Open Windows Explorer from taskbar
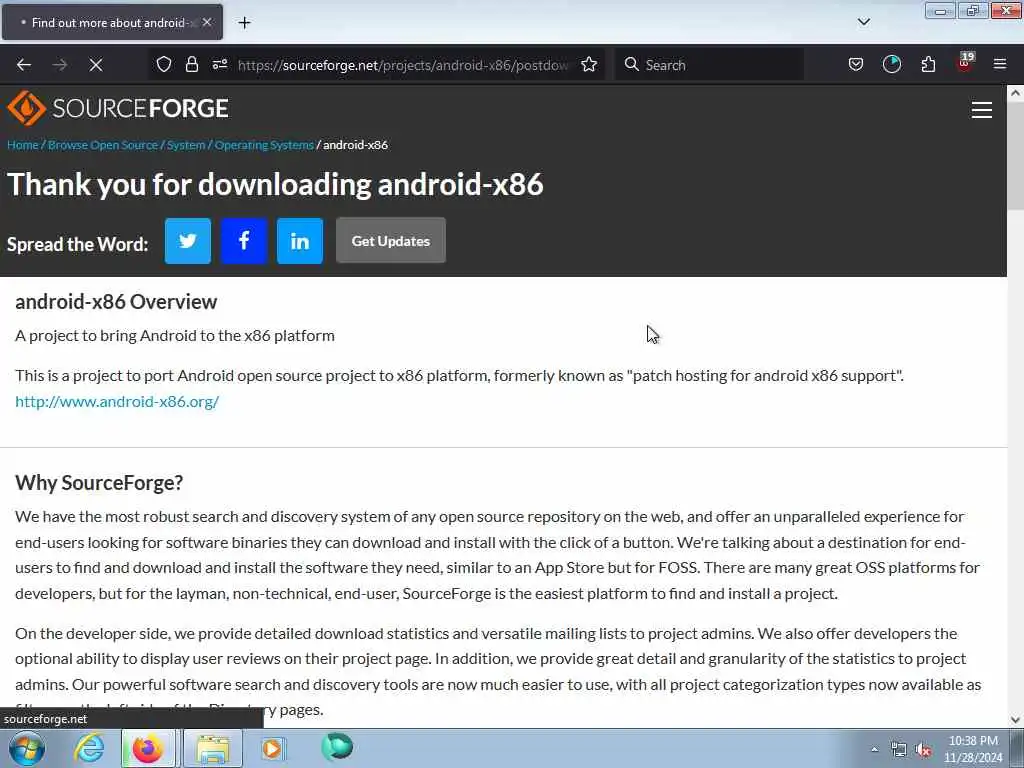The width and height of the screenshot is (1024, 768). pos(214,748)
